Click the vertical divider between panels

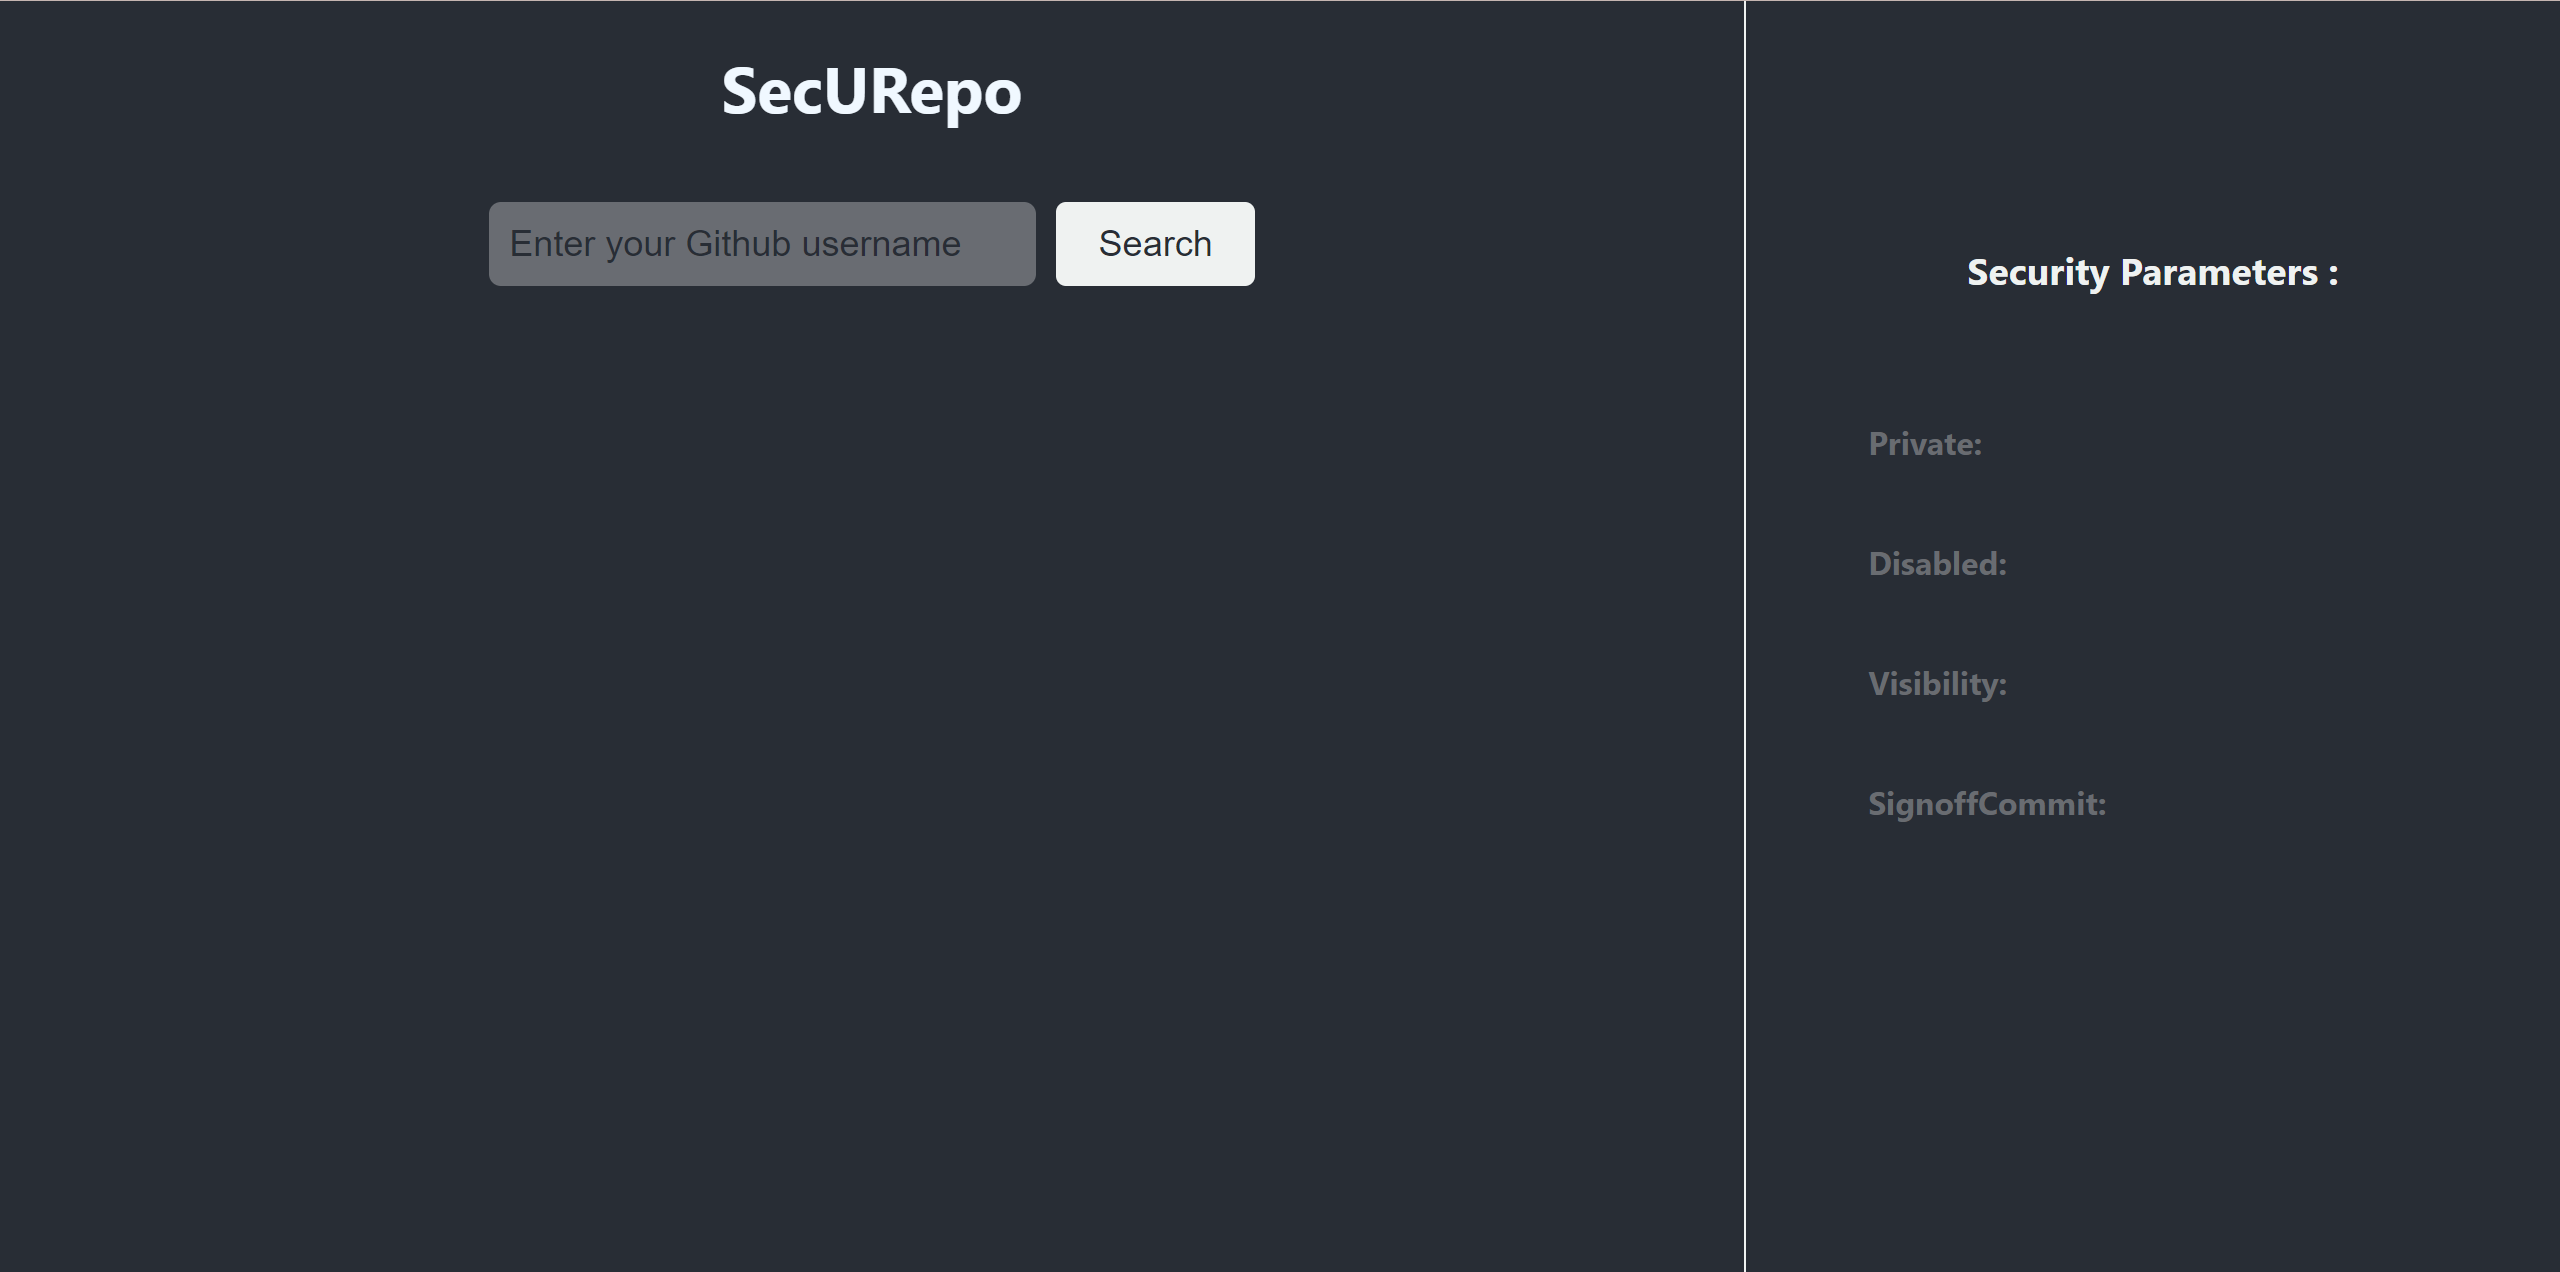coord(1745,636)
